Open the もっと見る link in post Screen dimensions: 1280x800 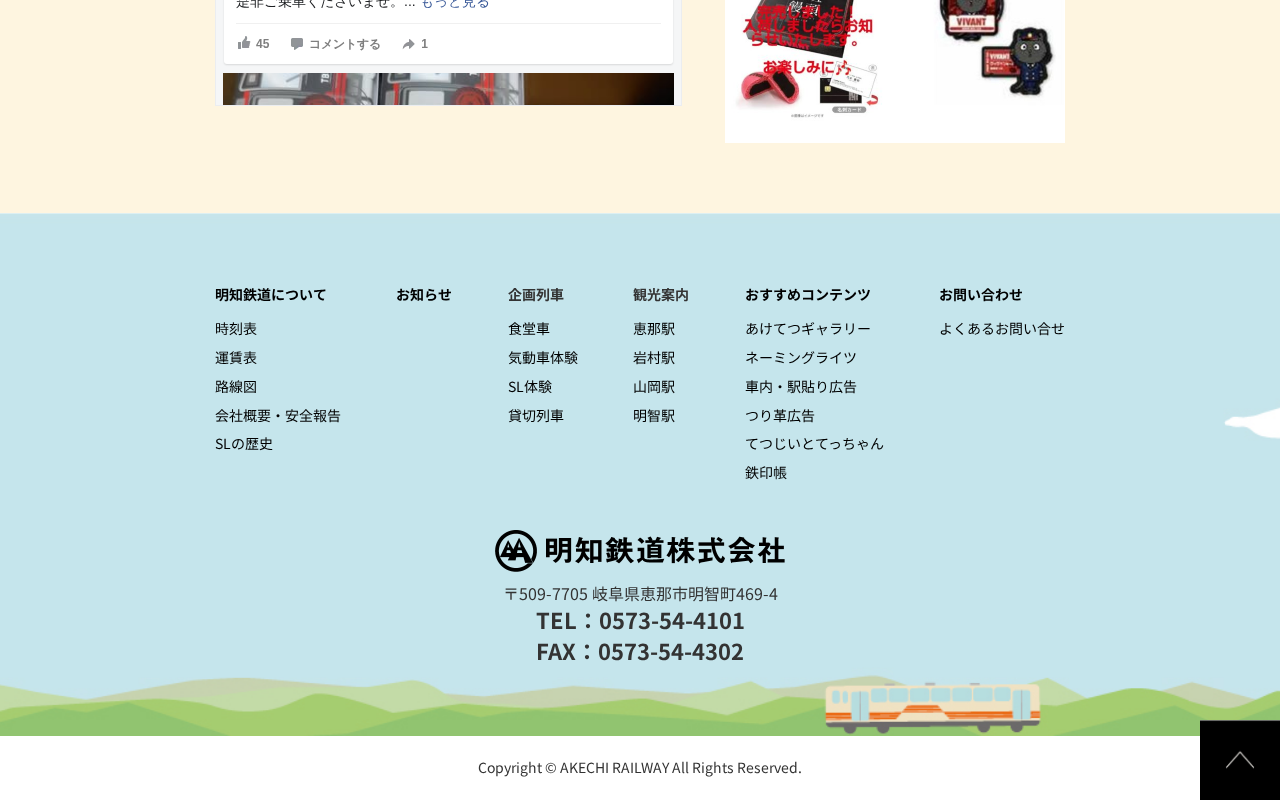455,3
